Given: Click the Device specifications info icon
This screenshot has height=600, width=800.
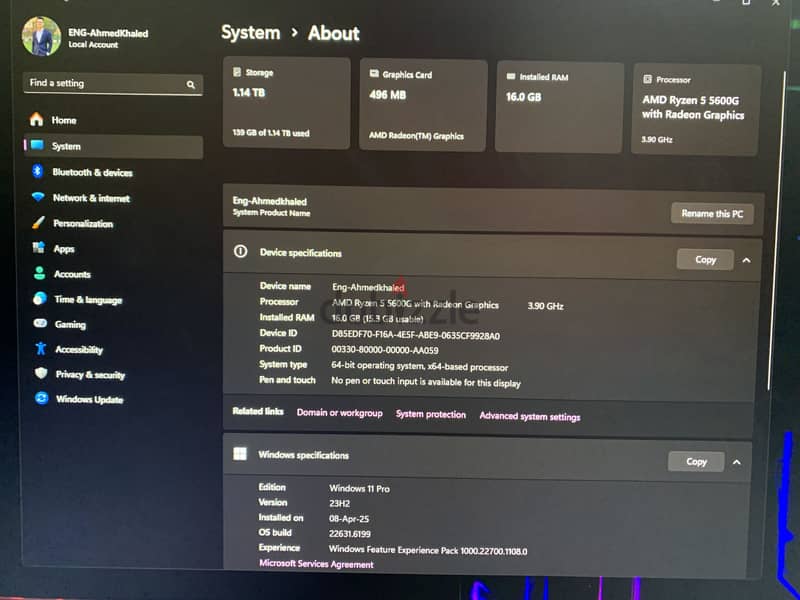Looking at the screenshot, I should (x=240, y=251).
